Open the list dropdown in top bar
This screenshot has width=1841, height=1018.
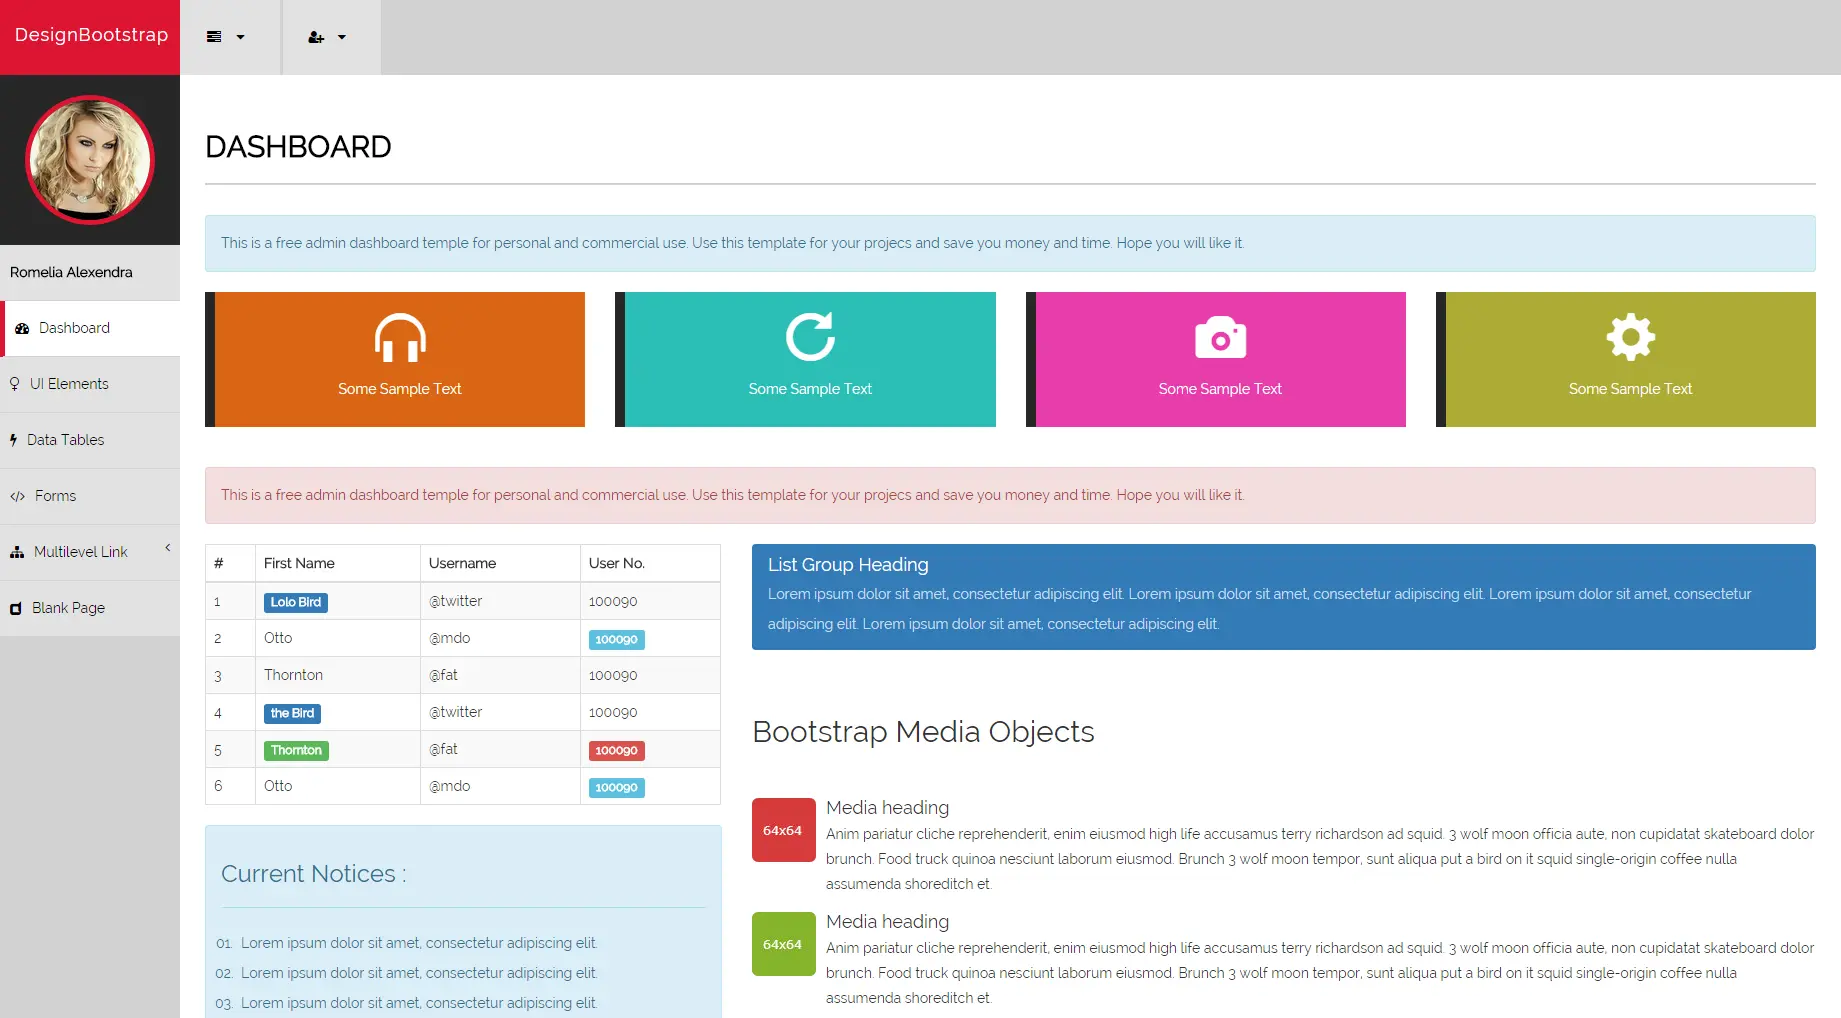tap(226, 37)
